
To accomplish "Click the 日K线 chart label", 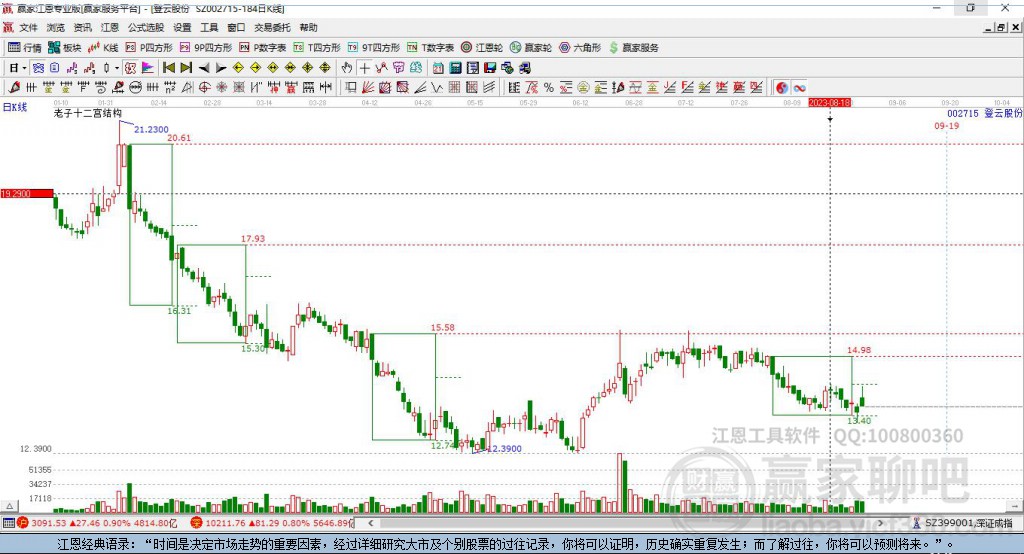I will tap(15, 107).
